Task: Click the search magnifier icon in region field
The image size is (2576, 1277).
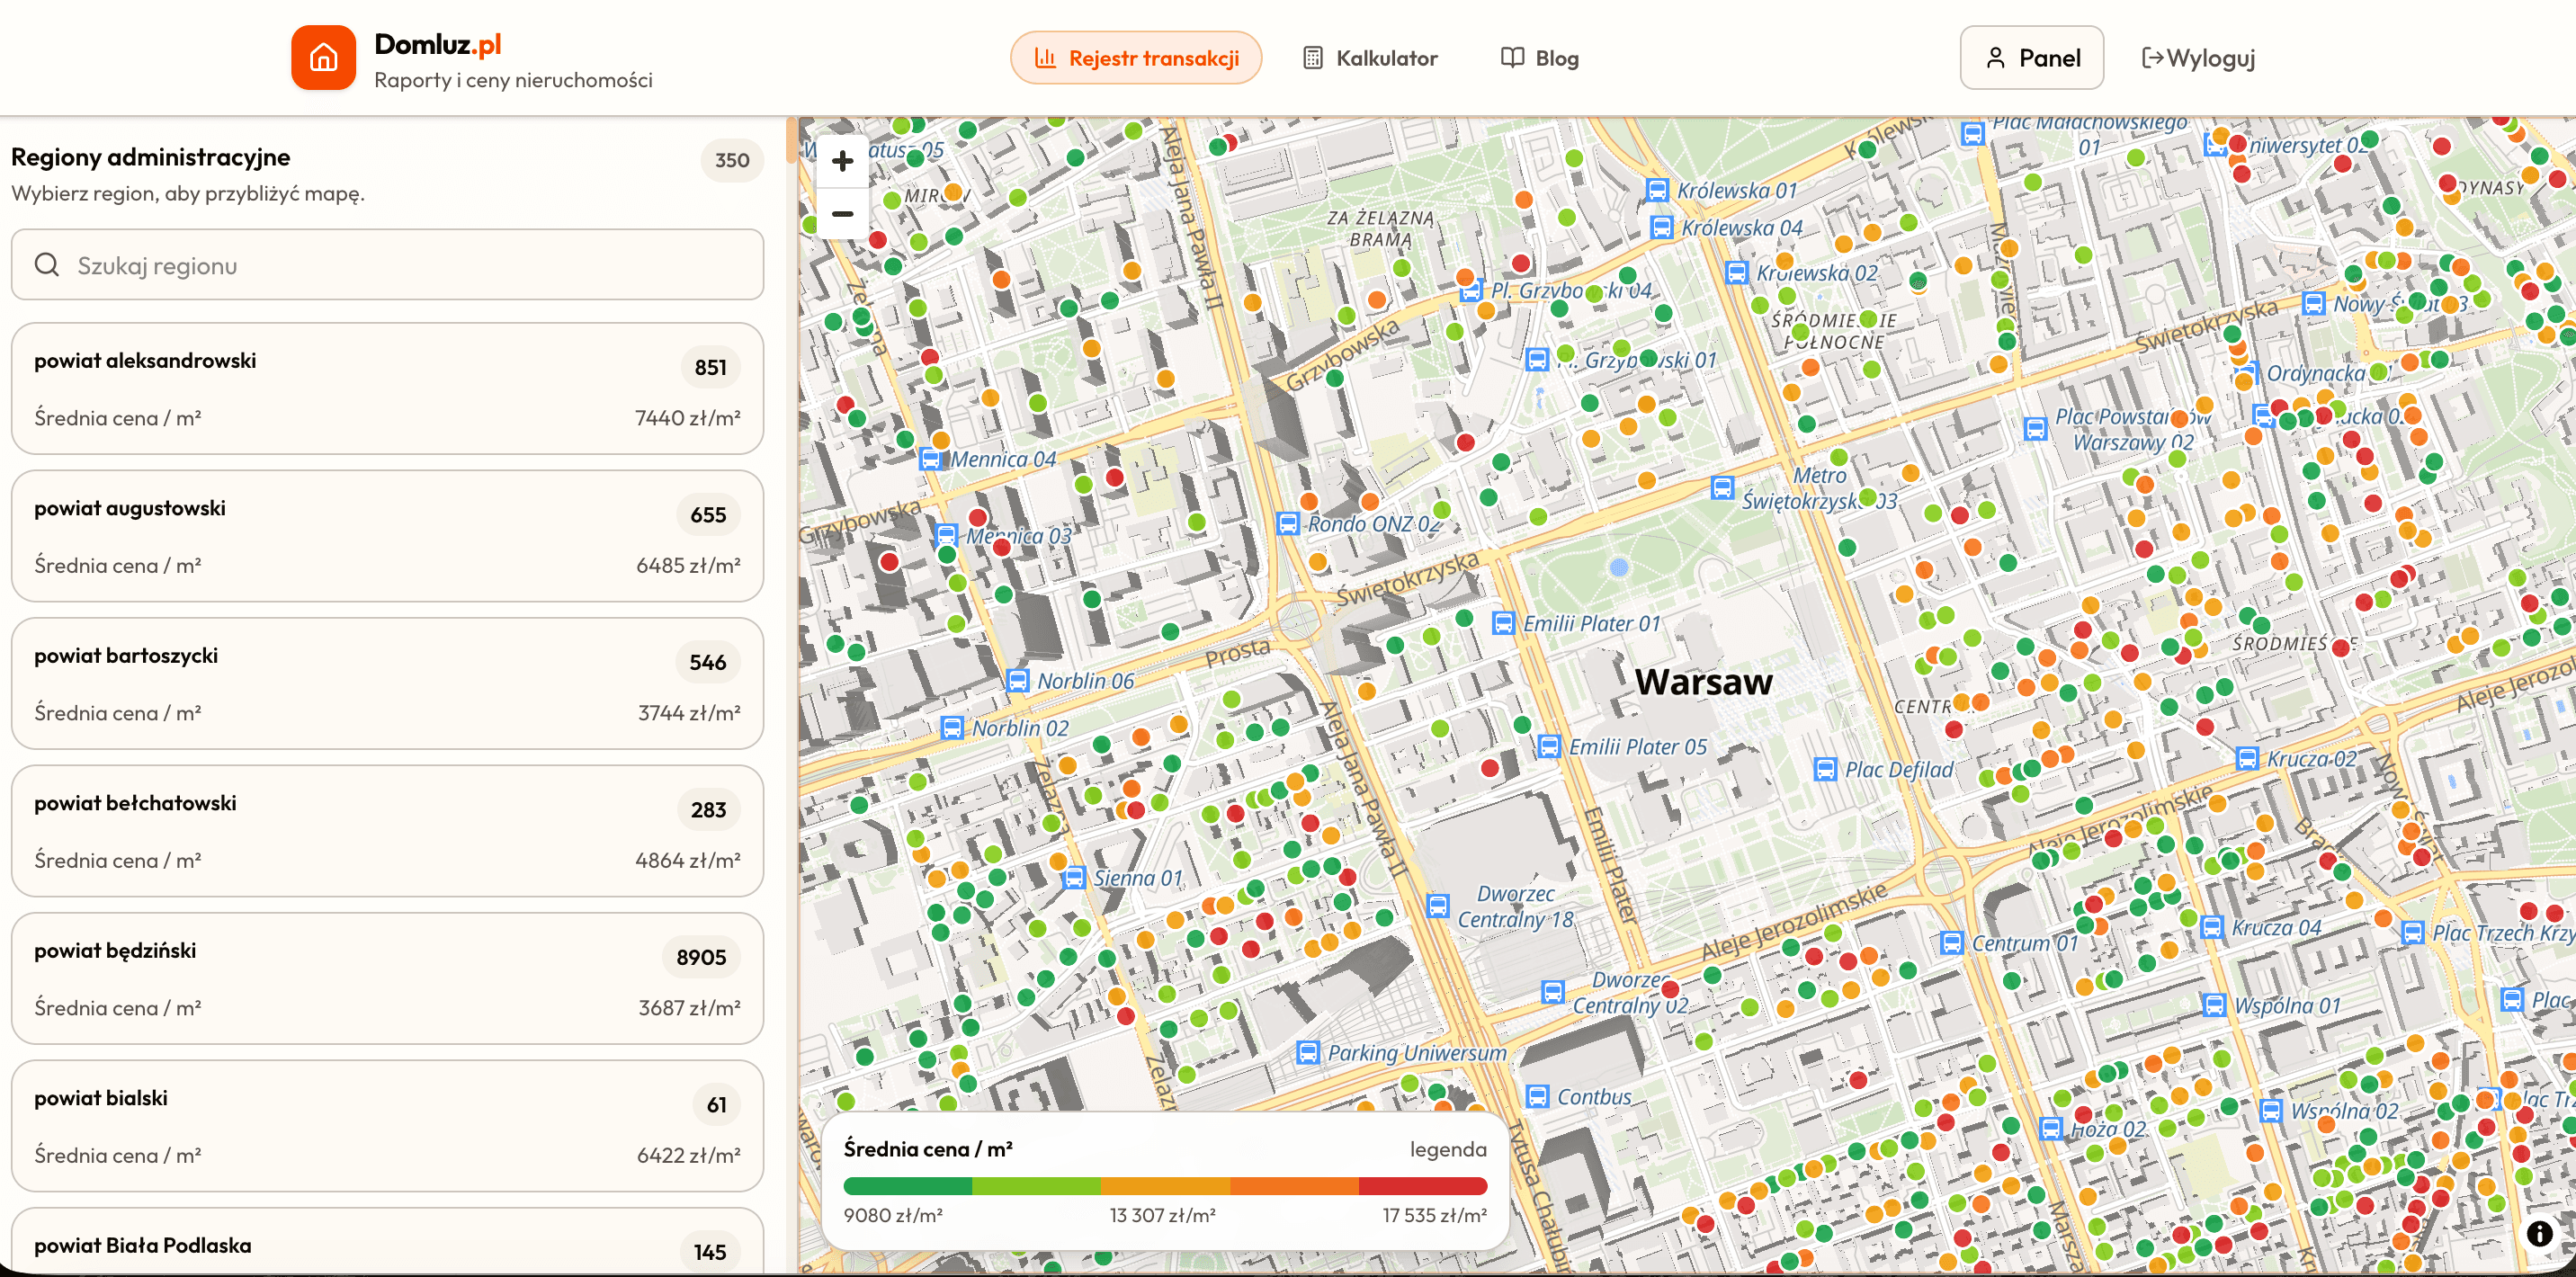Action: point(47,265)
